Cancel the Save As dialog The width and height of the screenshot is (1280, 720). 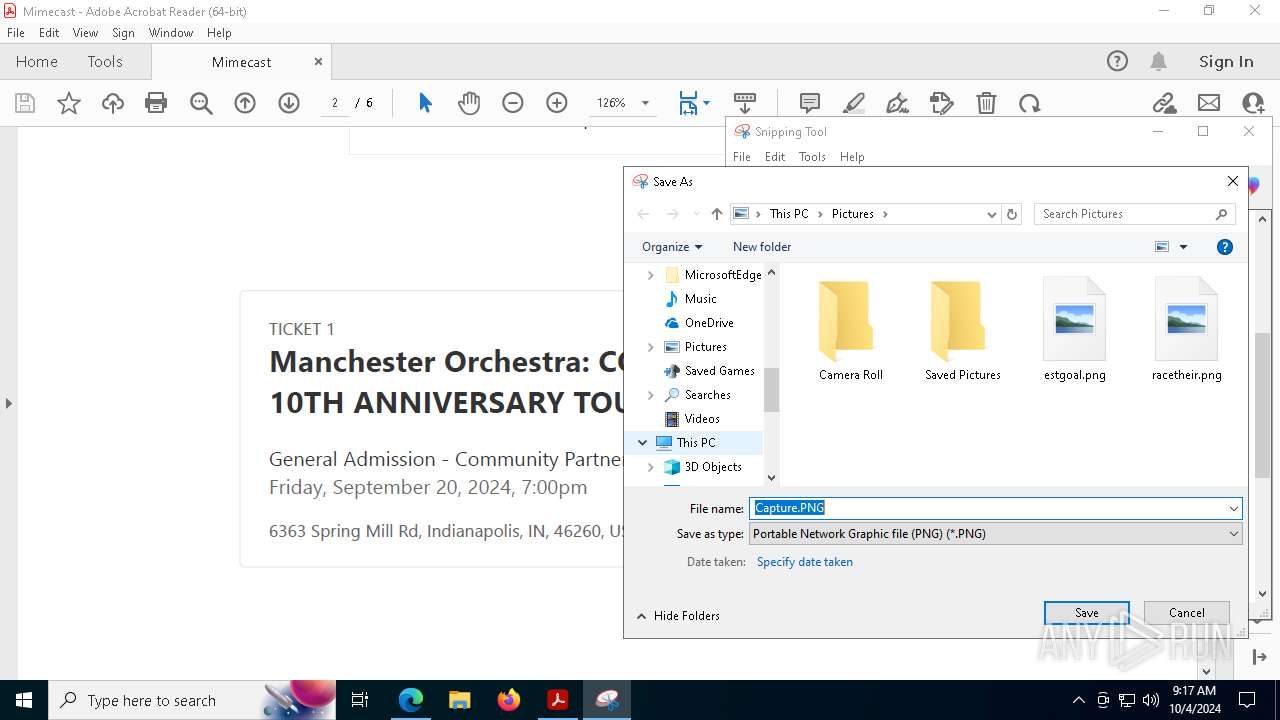1187,613
